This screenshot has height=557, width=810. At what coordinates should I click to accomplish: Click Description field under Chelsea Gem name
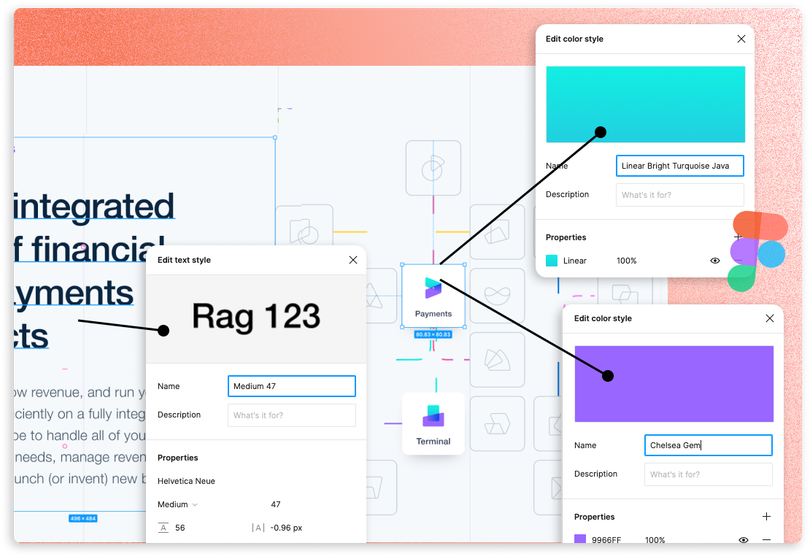pyautogui.click(x=708, y=474)
